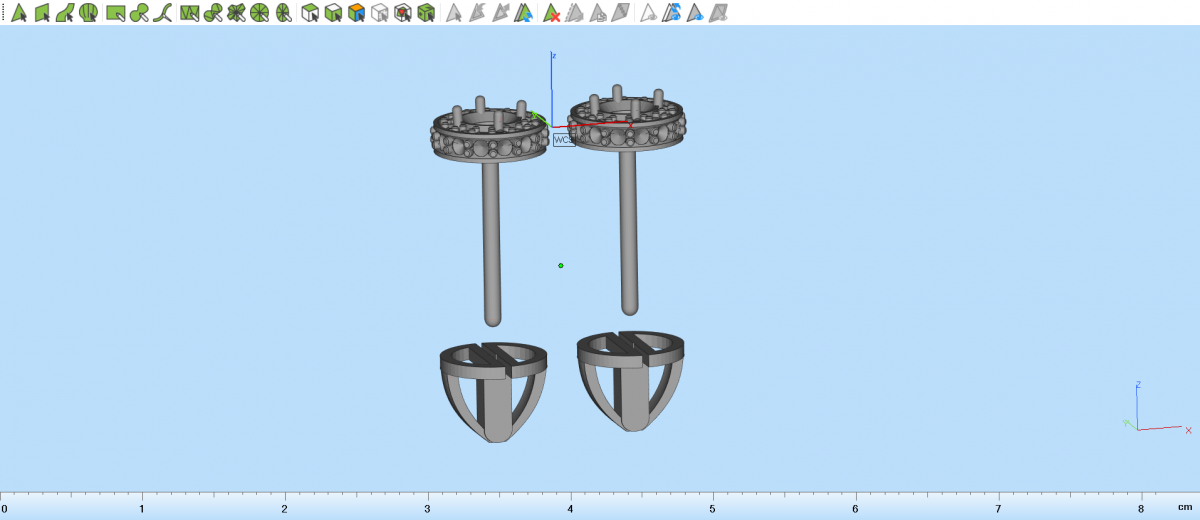Viewport: 1200px width, 520px height.
Task: Click delete selected triangles icon with red X
Action: (551, 13)
